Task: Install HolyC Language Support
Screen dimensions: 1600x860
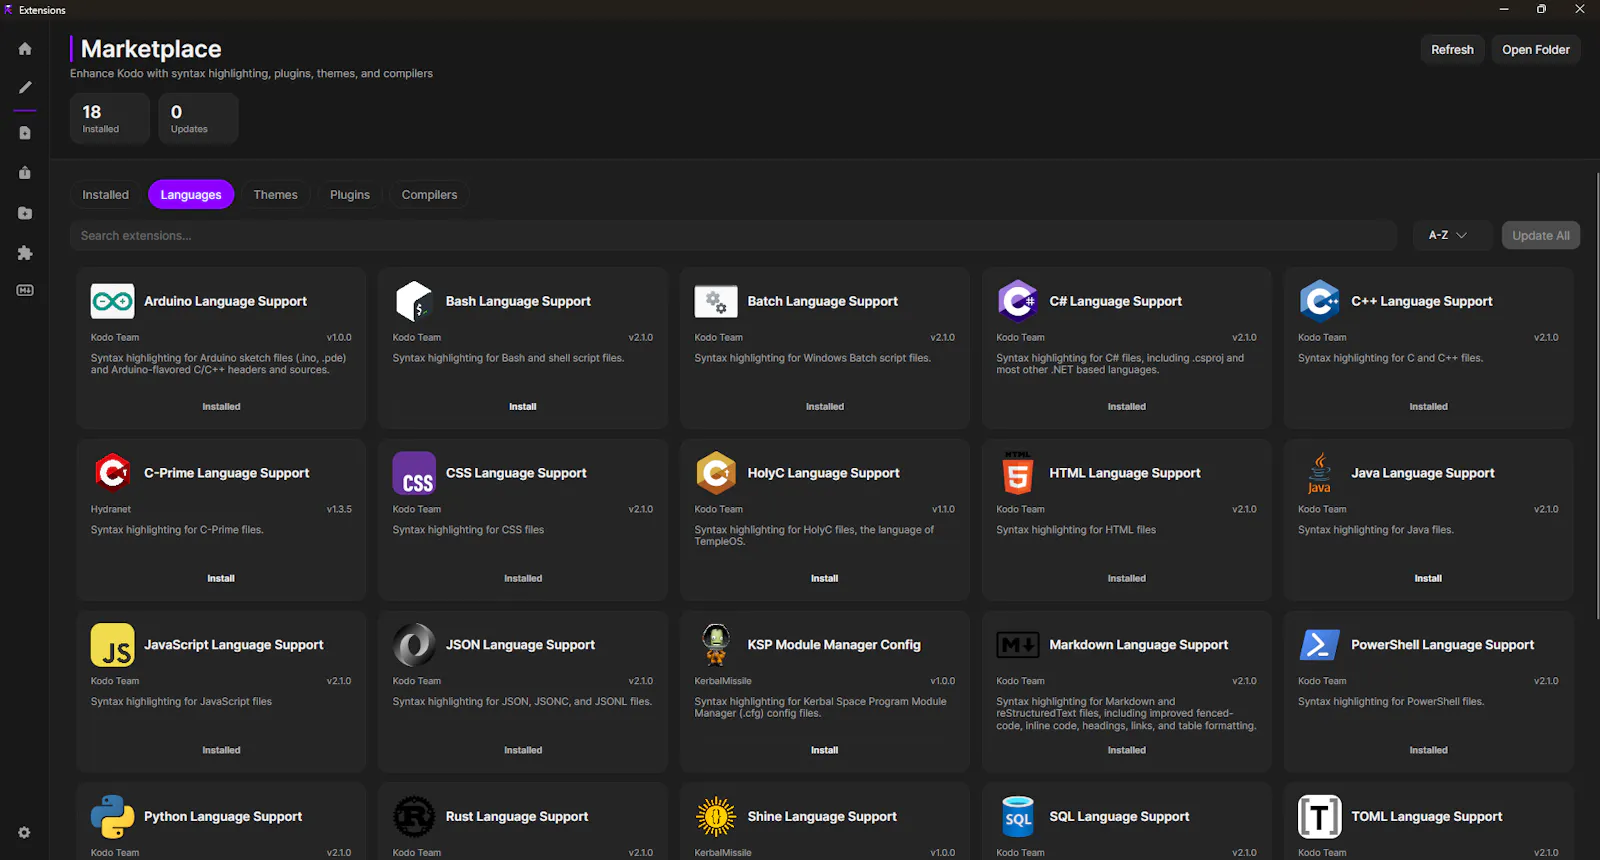Action: click(x=825, y=579)
